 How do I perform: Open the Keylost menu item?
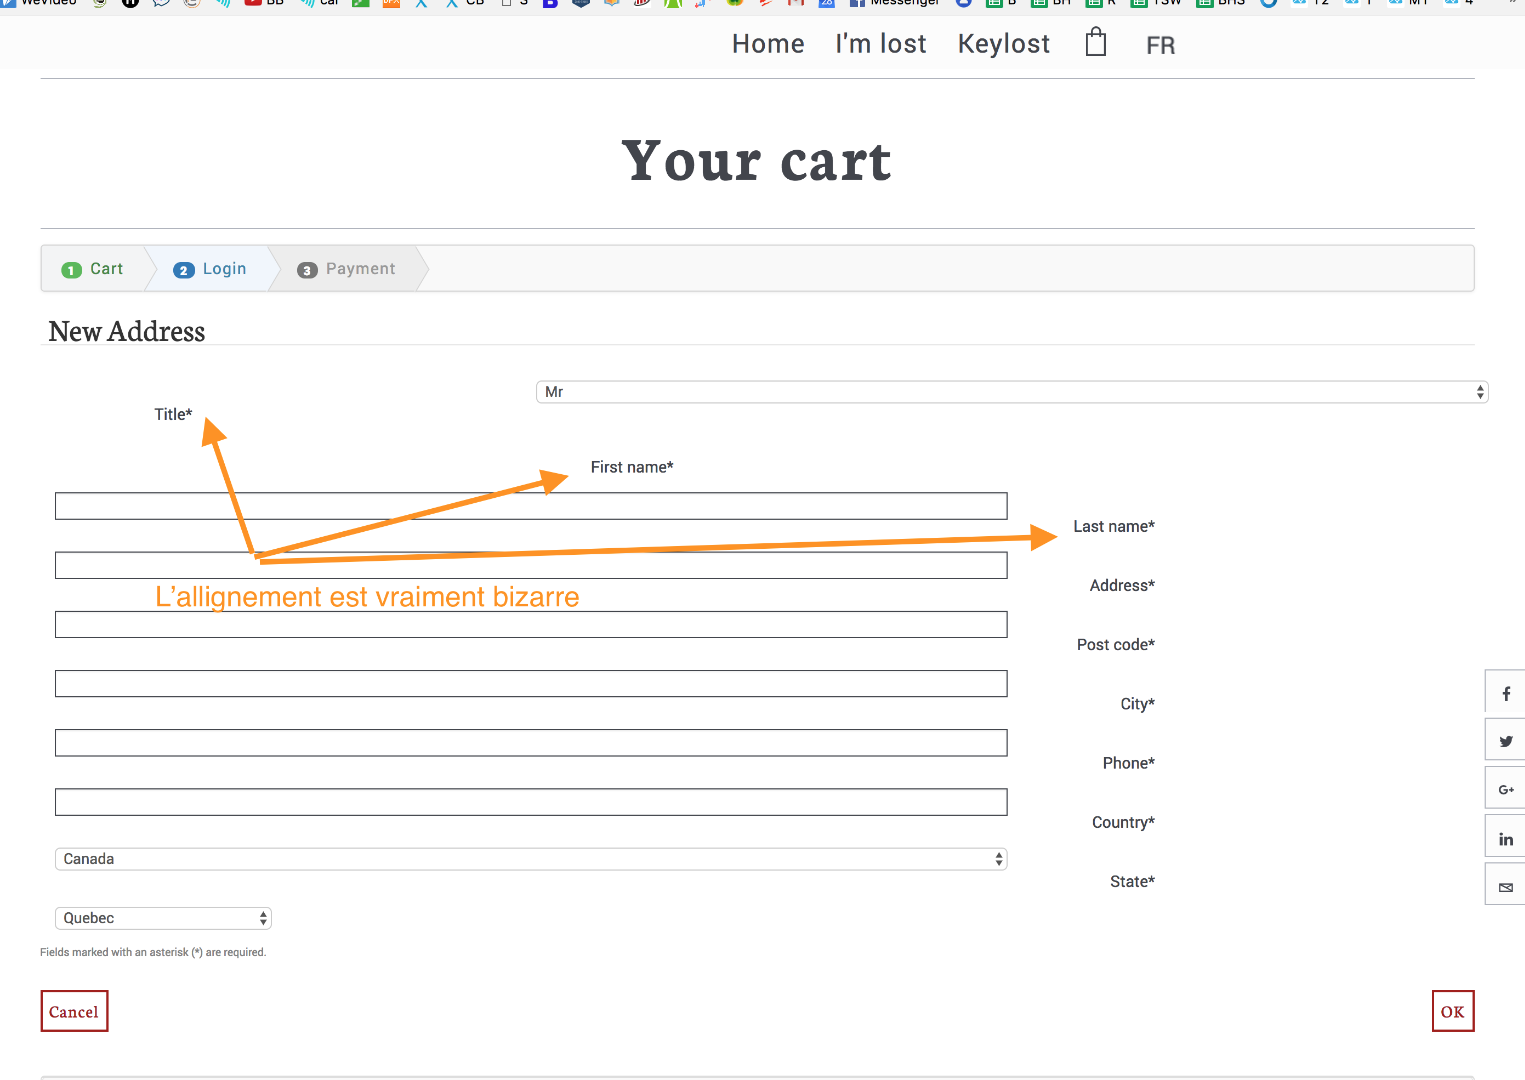(1004, 44)
